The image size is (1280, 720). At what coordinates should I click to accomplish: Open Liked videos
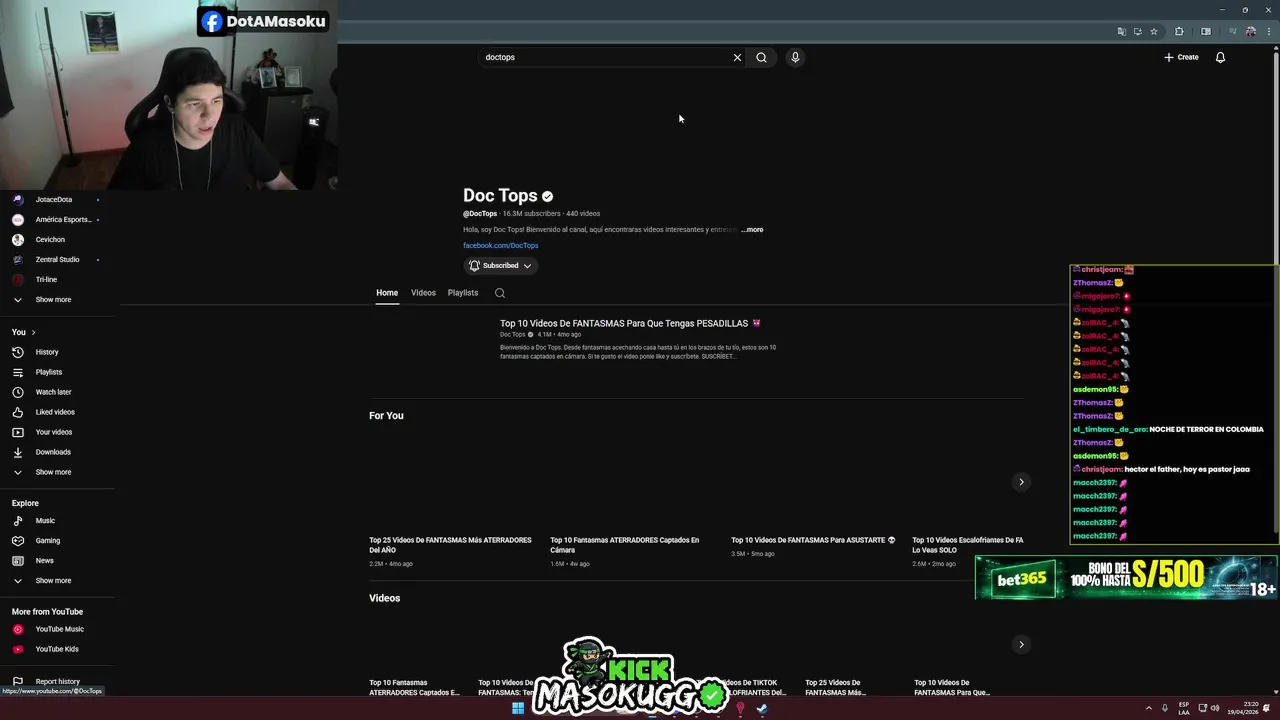tap(57, 412)
